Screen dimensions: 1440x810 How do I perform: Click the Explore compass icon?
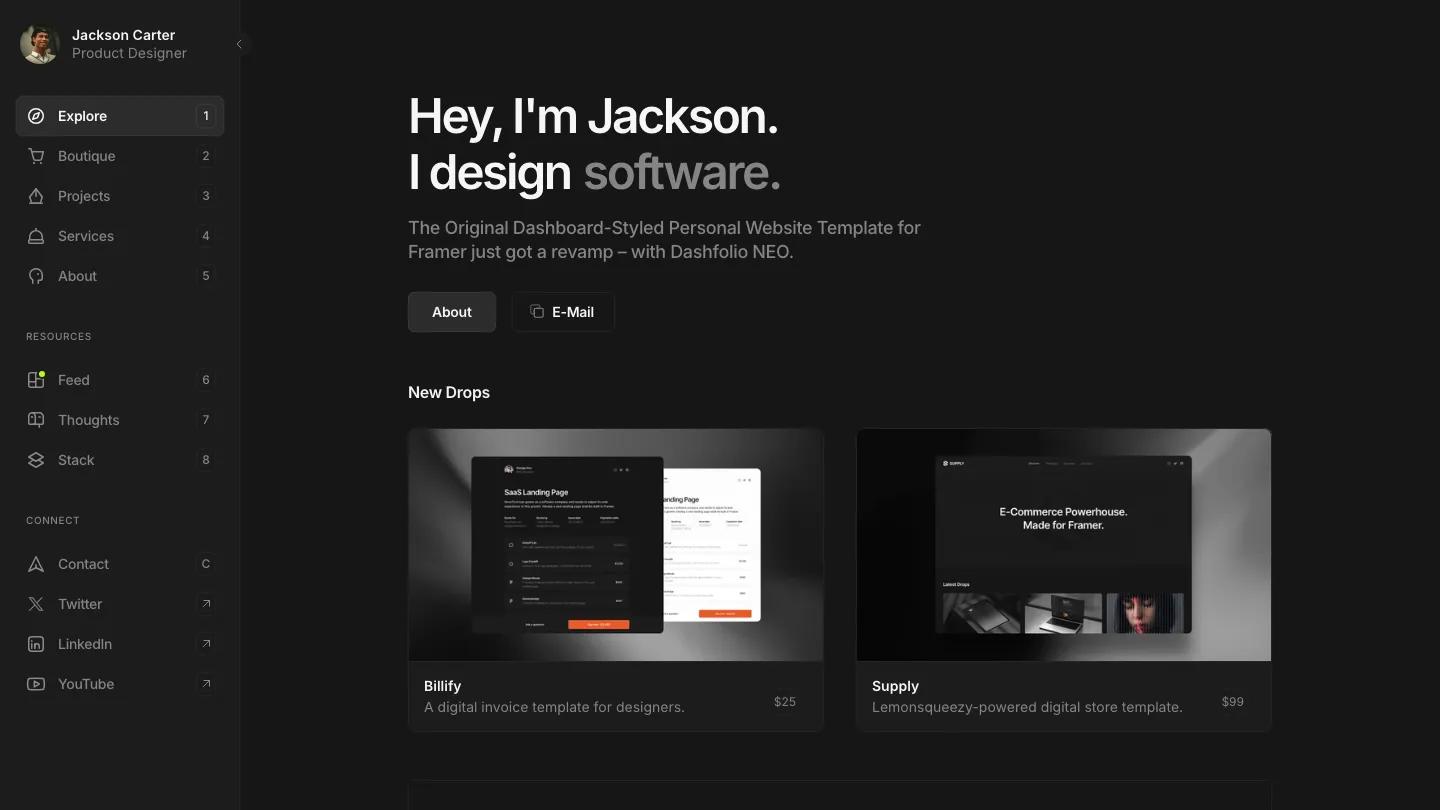[36, 116]
